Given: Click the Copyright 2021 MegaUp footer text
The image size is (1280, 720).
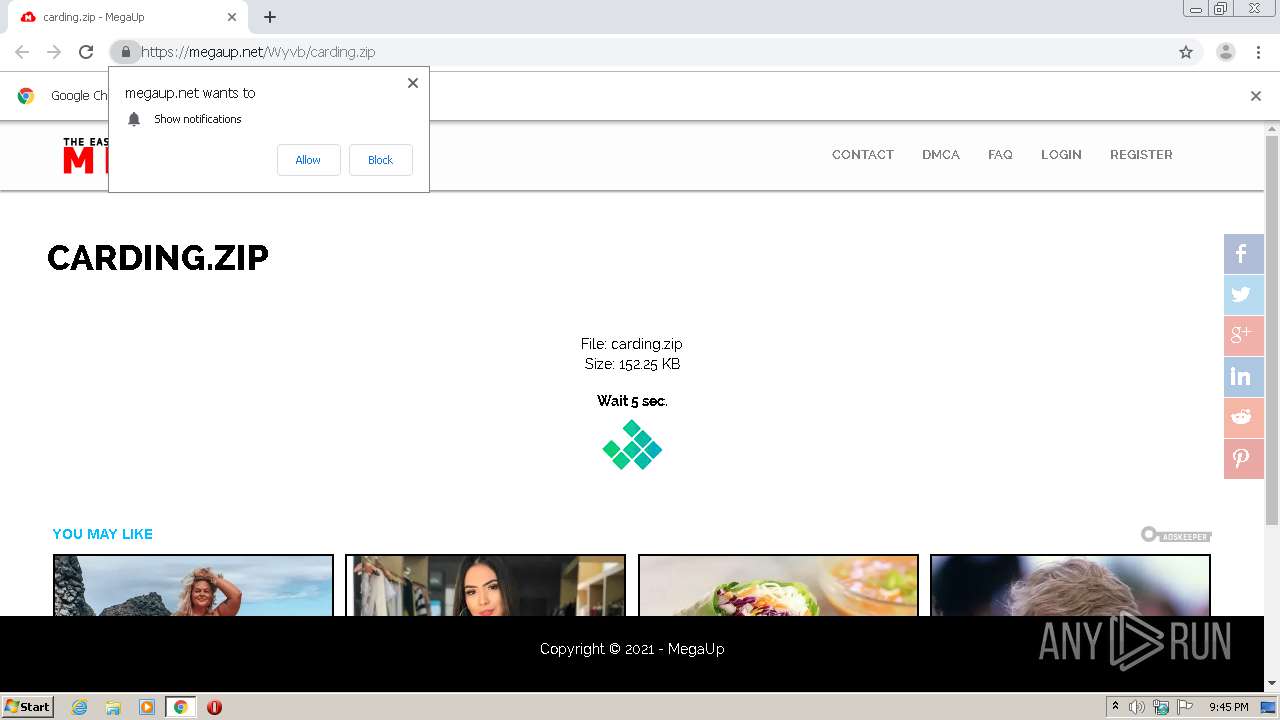Looking at the screenshot, I should click(632, 649).
